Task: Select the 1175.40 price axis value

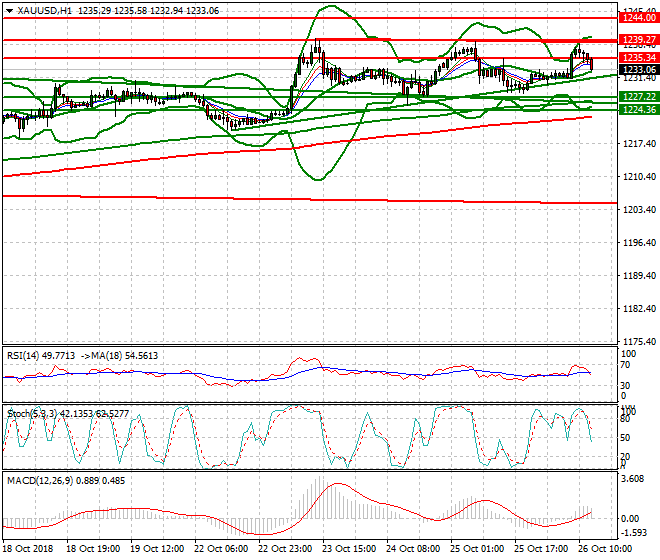Action: coord(639,341)
